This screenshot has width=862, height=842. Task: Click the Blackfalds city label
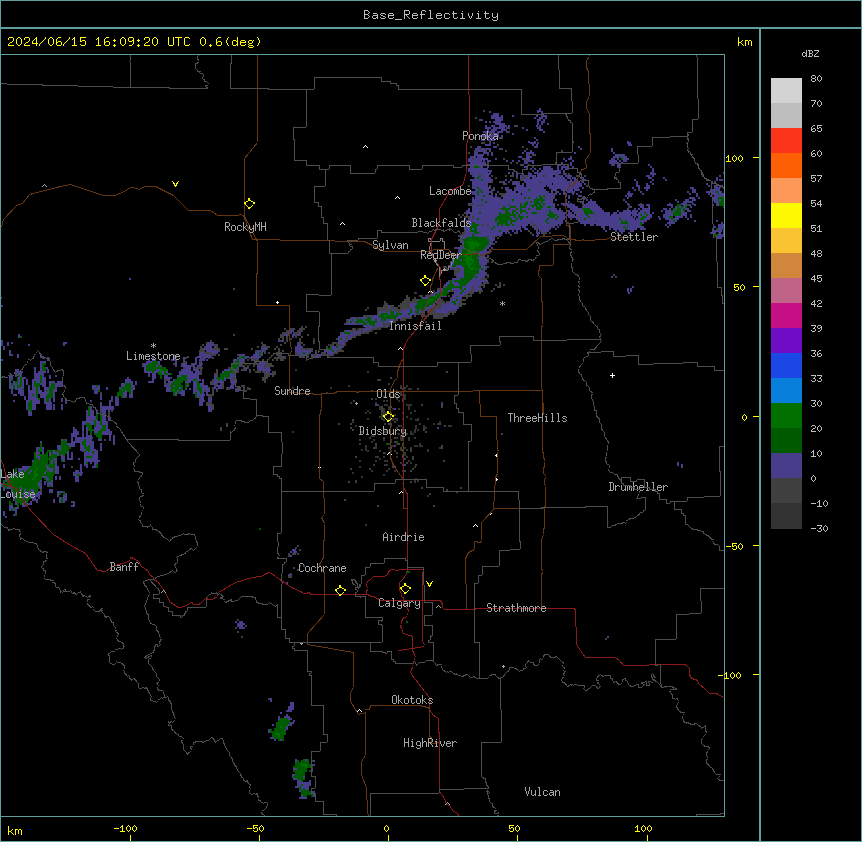[x=441, y=223]
